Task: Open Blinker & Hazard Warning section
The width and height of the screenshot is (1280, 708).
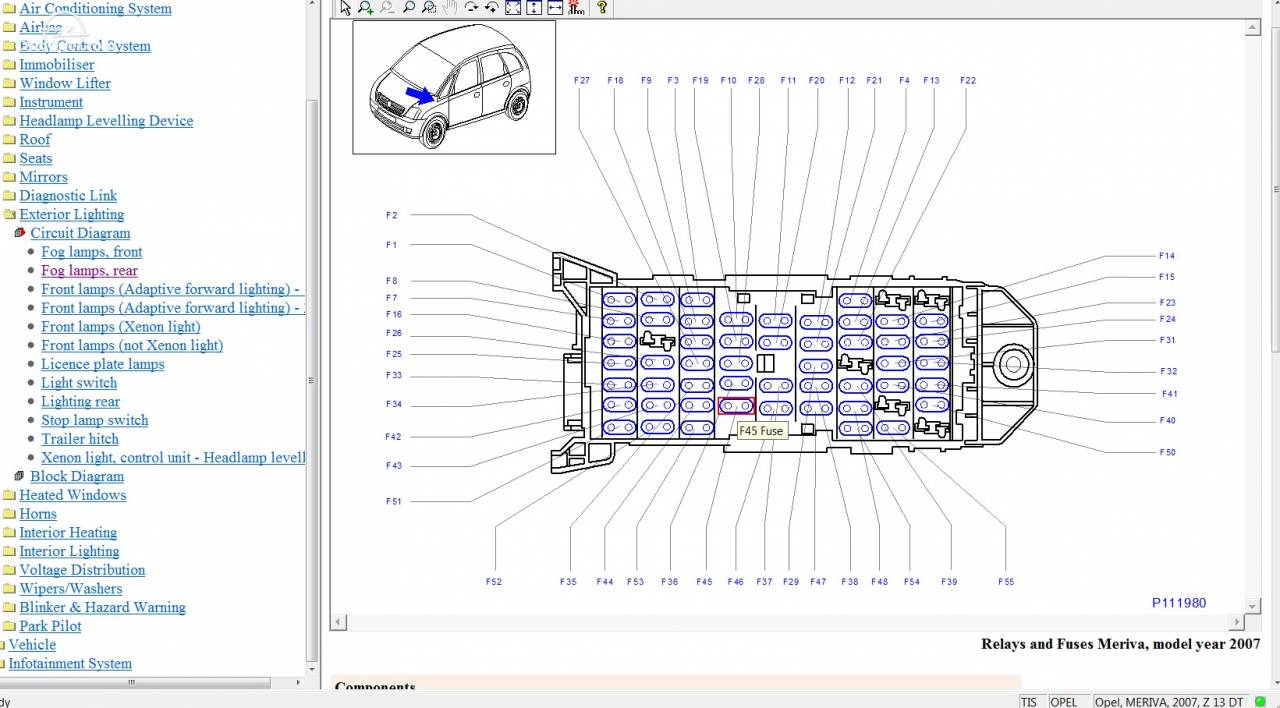Action: tap(102, 608)
